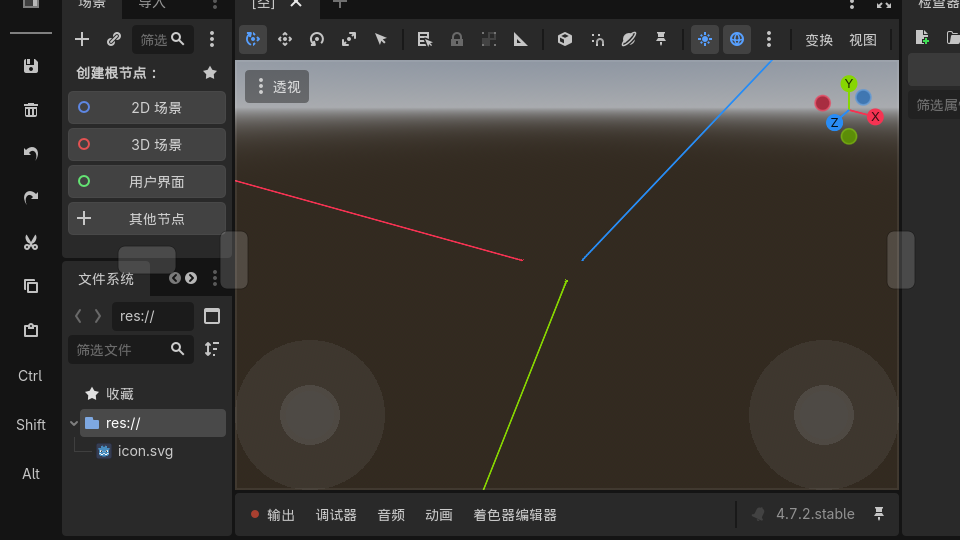Go back in filesystem path history
Viewport: 960px width, 540px height.
pyautogui.click(x=78, y=316)
